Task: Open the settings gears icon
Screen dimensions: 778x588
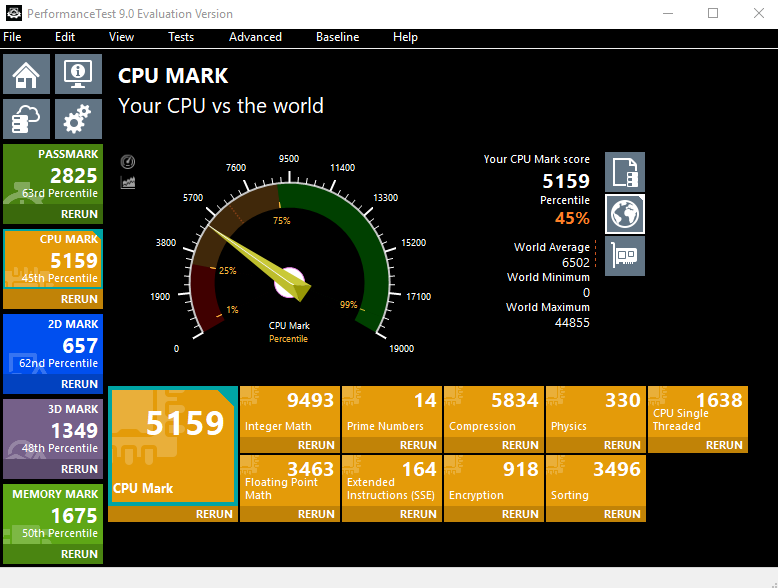Action: [x=78, y=119]
